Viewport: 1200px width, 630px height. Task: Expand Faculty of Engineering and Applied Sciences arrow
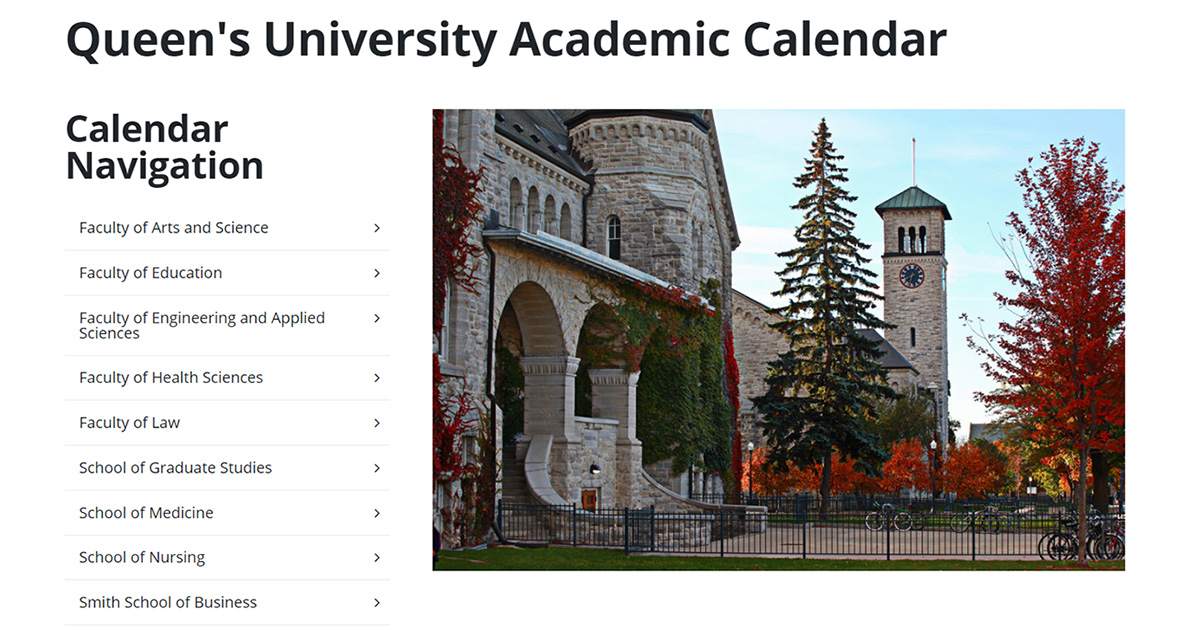tap(377, 318)
